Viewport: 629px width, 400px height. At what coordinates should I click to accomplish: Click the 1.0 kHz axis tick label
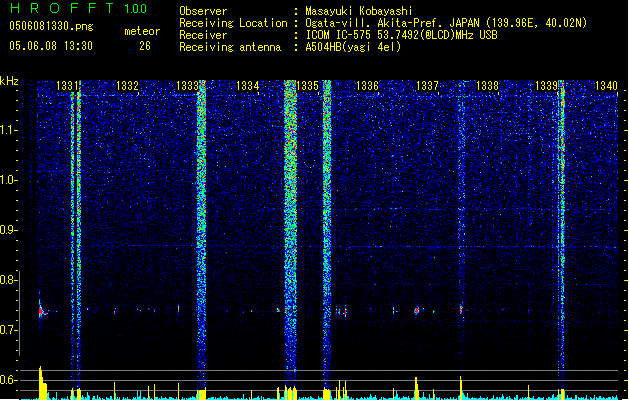click(x=8, y=180)
